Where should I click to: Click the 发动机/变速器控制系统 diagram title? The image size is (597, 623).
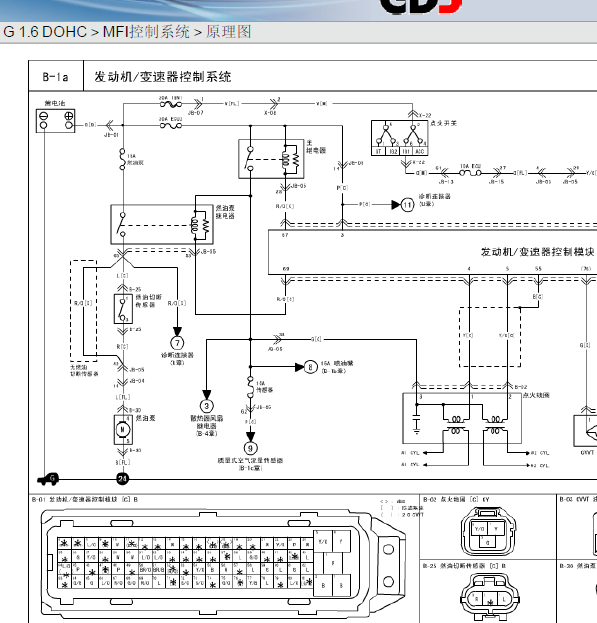[x=162, y=76]
